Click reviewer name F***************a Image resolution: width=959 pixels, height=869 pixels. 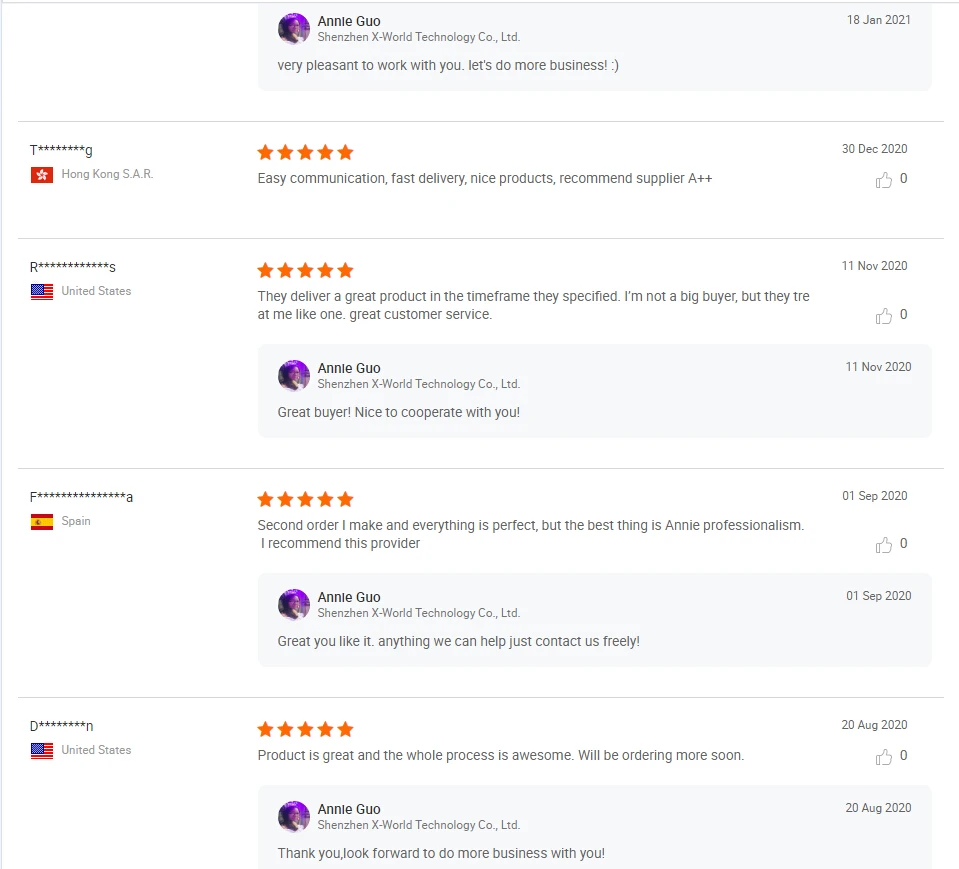click(81, 497)
